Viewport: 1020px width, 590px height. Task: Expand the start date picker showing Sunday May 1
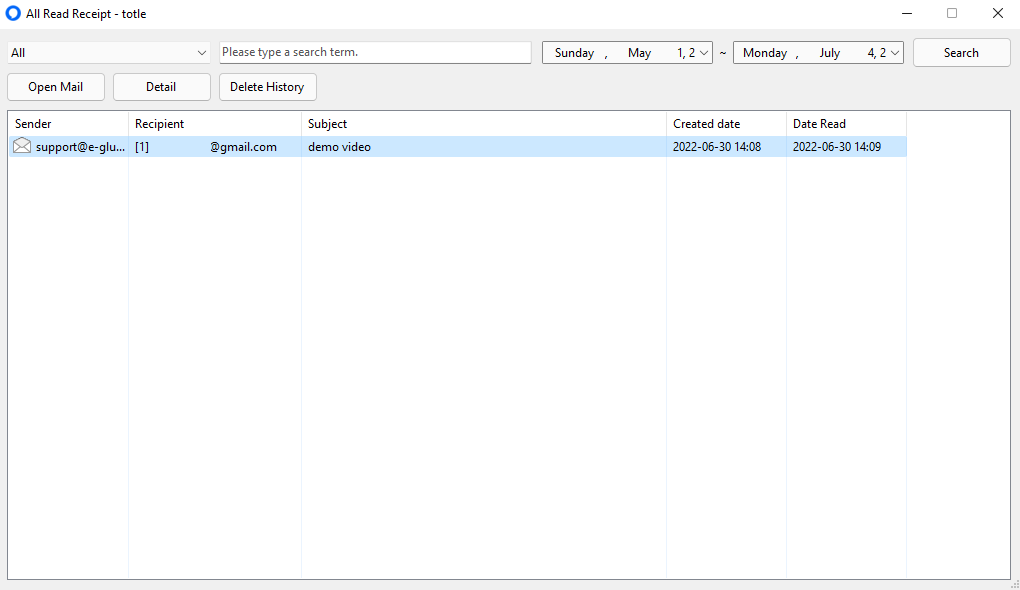point(703,53)
